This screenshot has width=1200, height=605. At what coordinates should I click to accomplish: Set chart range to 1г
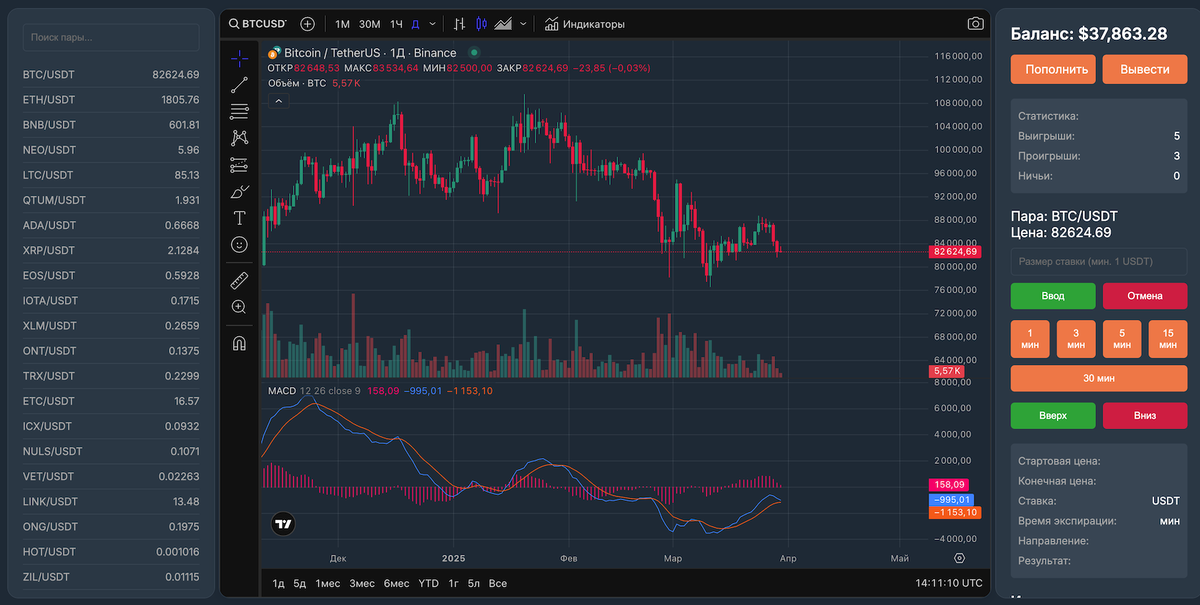tap(453, 583)
